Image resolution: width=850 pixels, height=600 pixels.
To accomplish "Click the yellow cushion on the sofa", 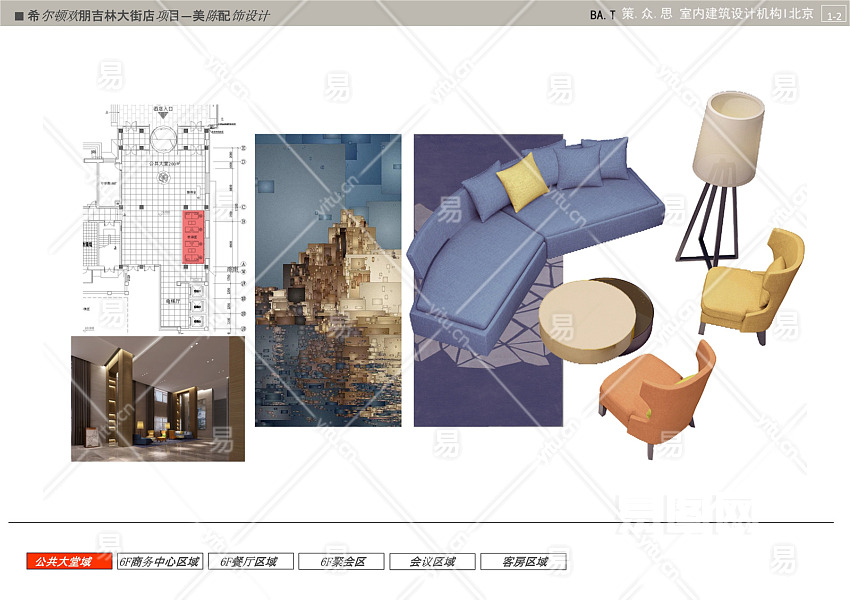I will [522, 180].
